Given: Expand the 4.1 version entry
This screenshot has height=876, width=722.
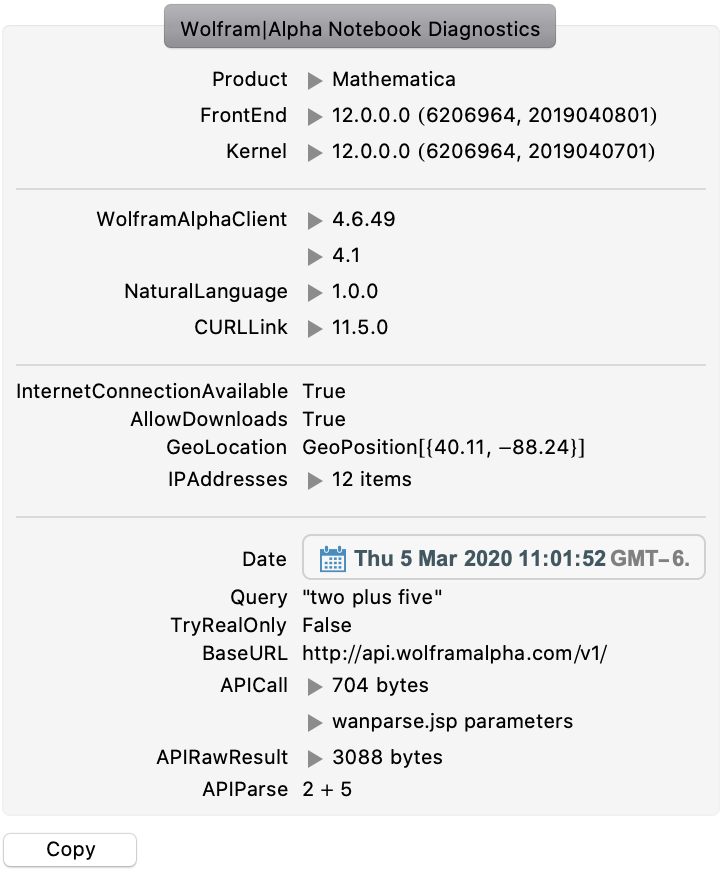Looking at the screenshot, I should (x=315, y=257).
